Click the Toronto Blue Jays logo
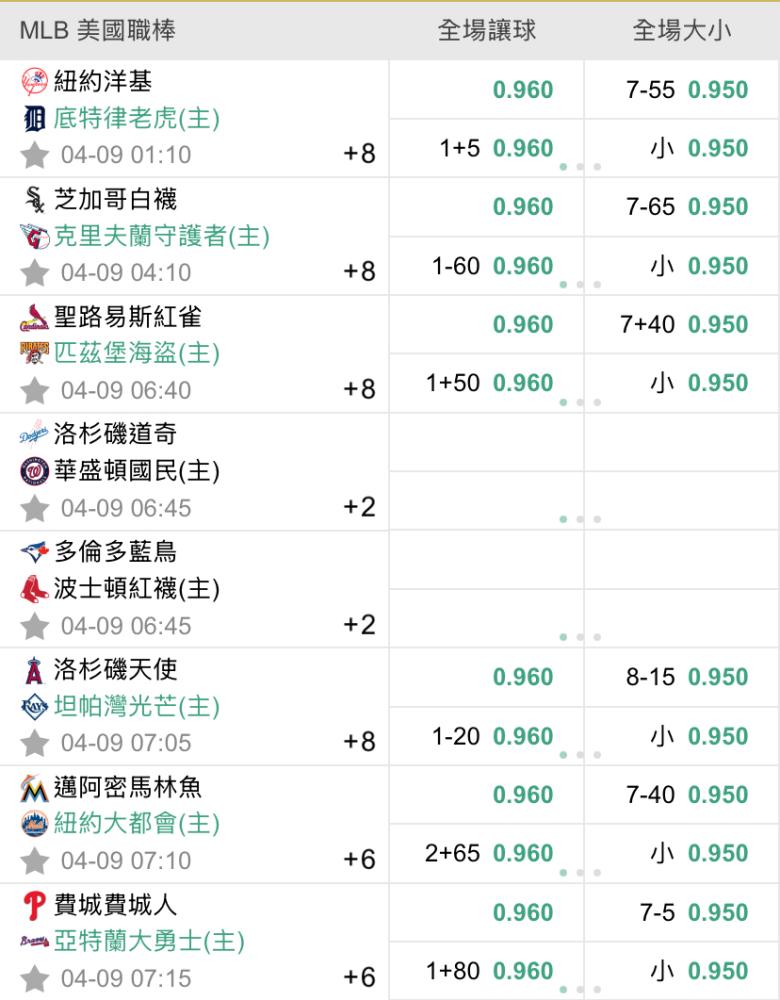The height and width of the screenshot is (1000, 780). coord(33,551)
